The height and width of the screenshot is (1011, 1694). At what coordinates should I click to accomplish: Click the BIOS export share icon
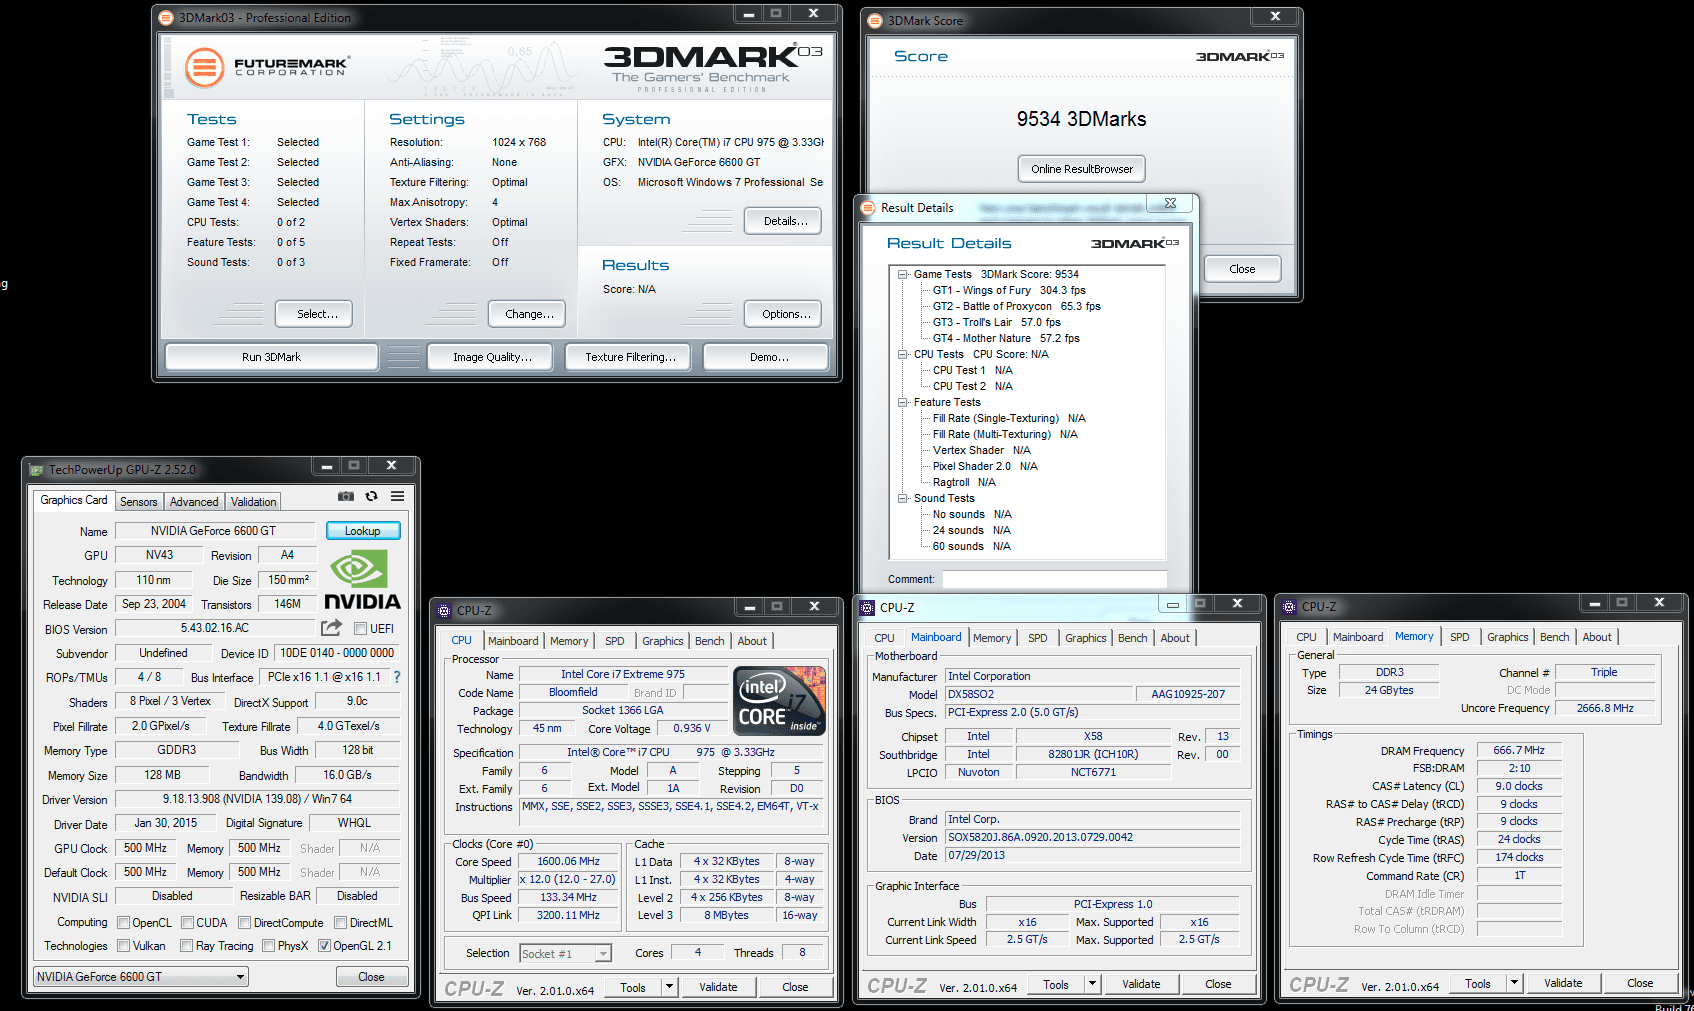331,628
